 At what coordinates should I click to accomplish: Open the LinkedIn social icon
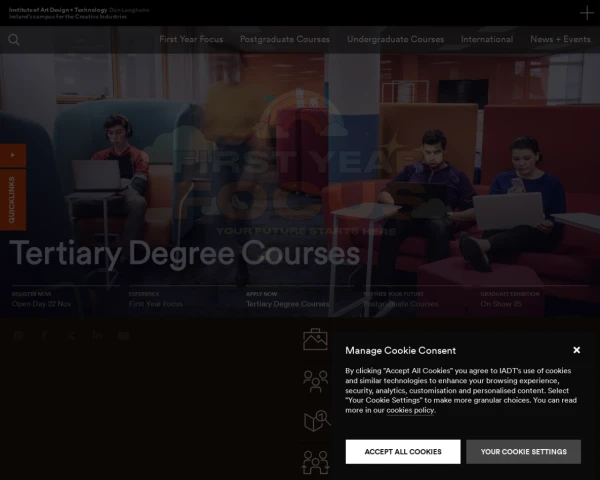tap(97, 336)
